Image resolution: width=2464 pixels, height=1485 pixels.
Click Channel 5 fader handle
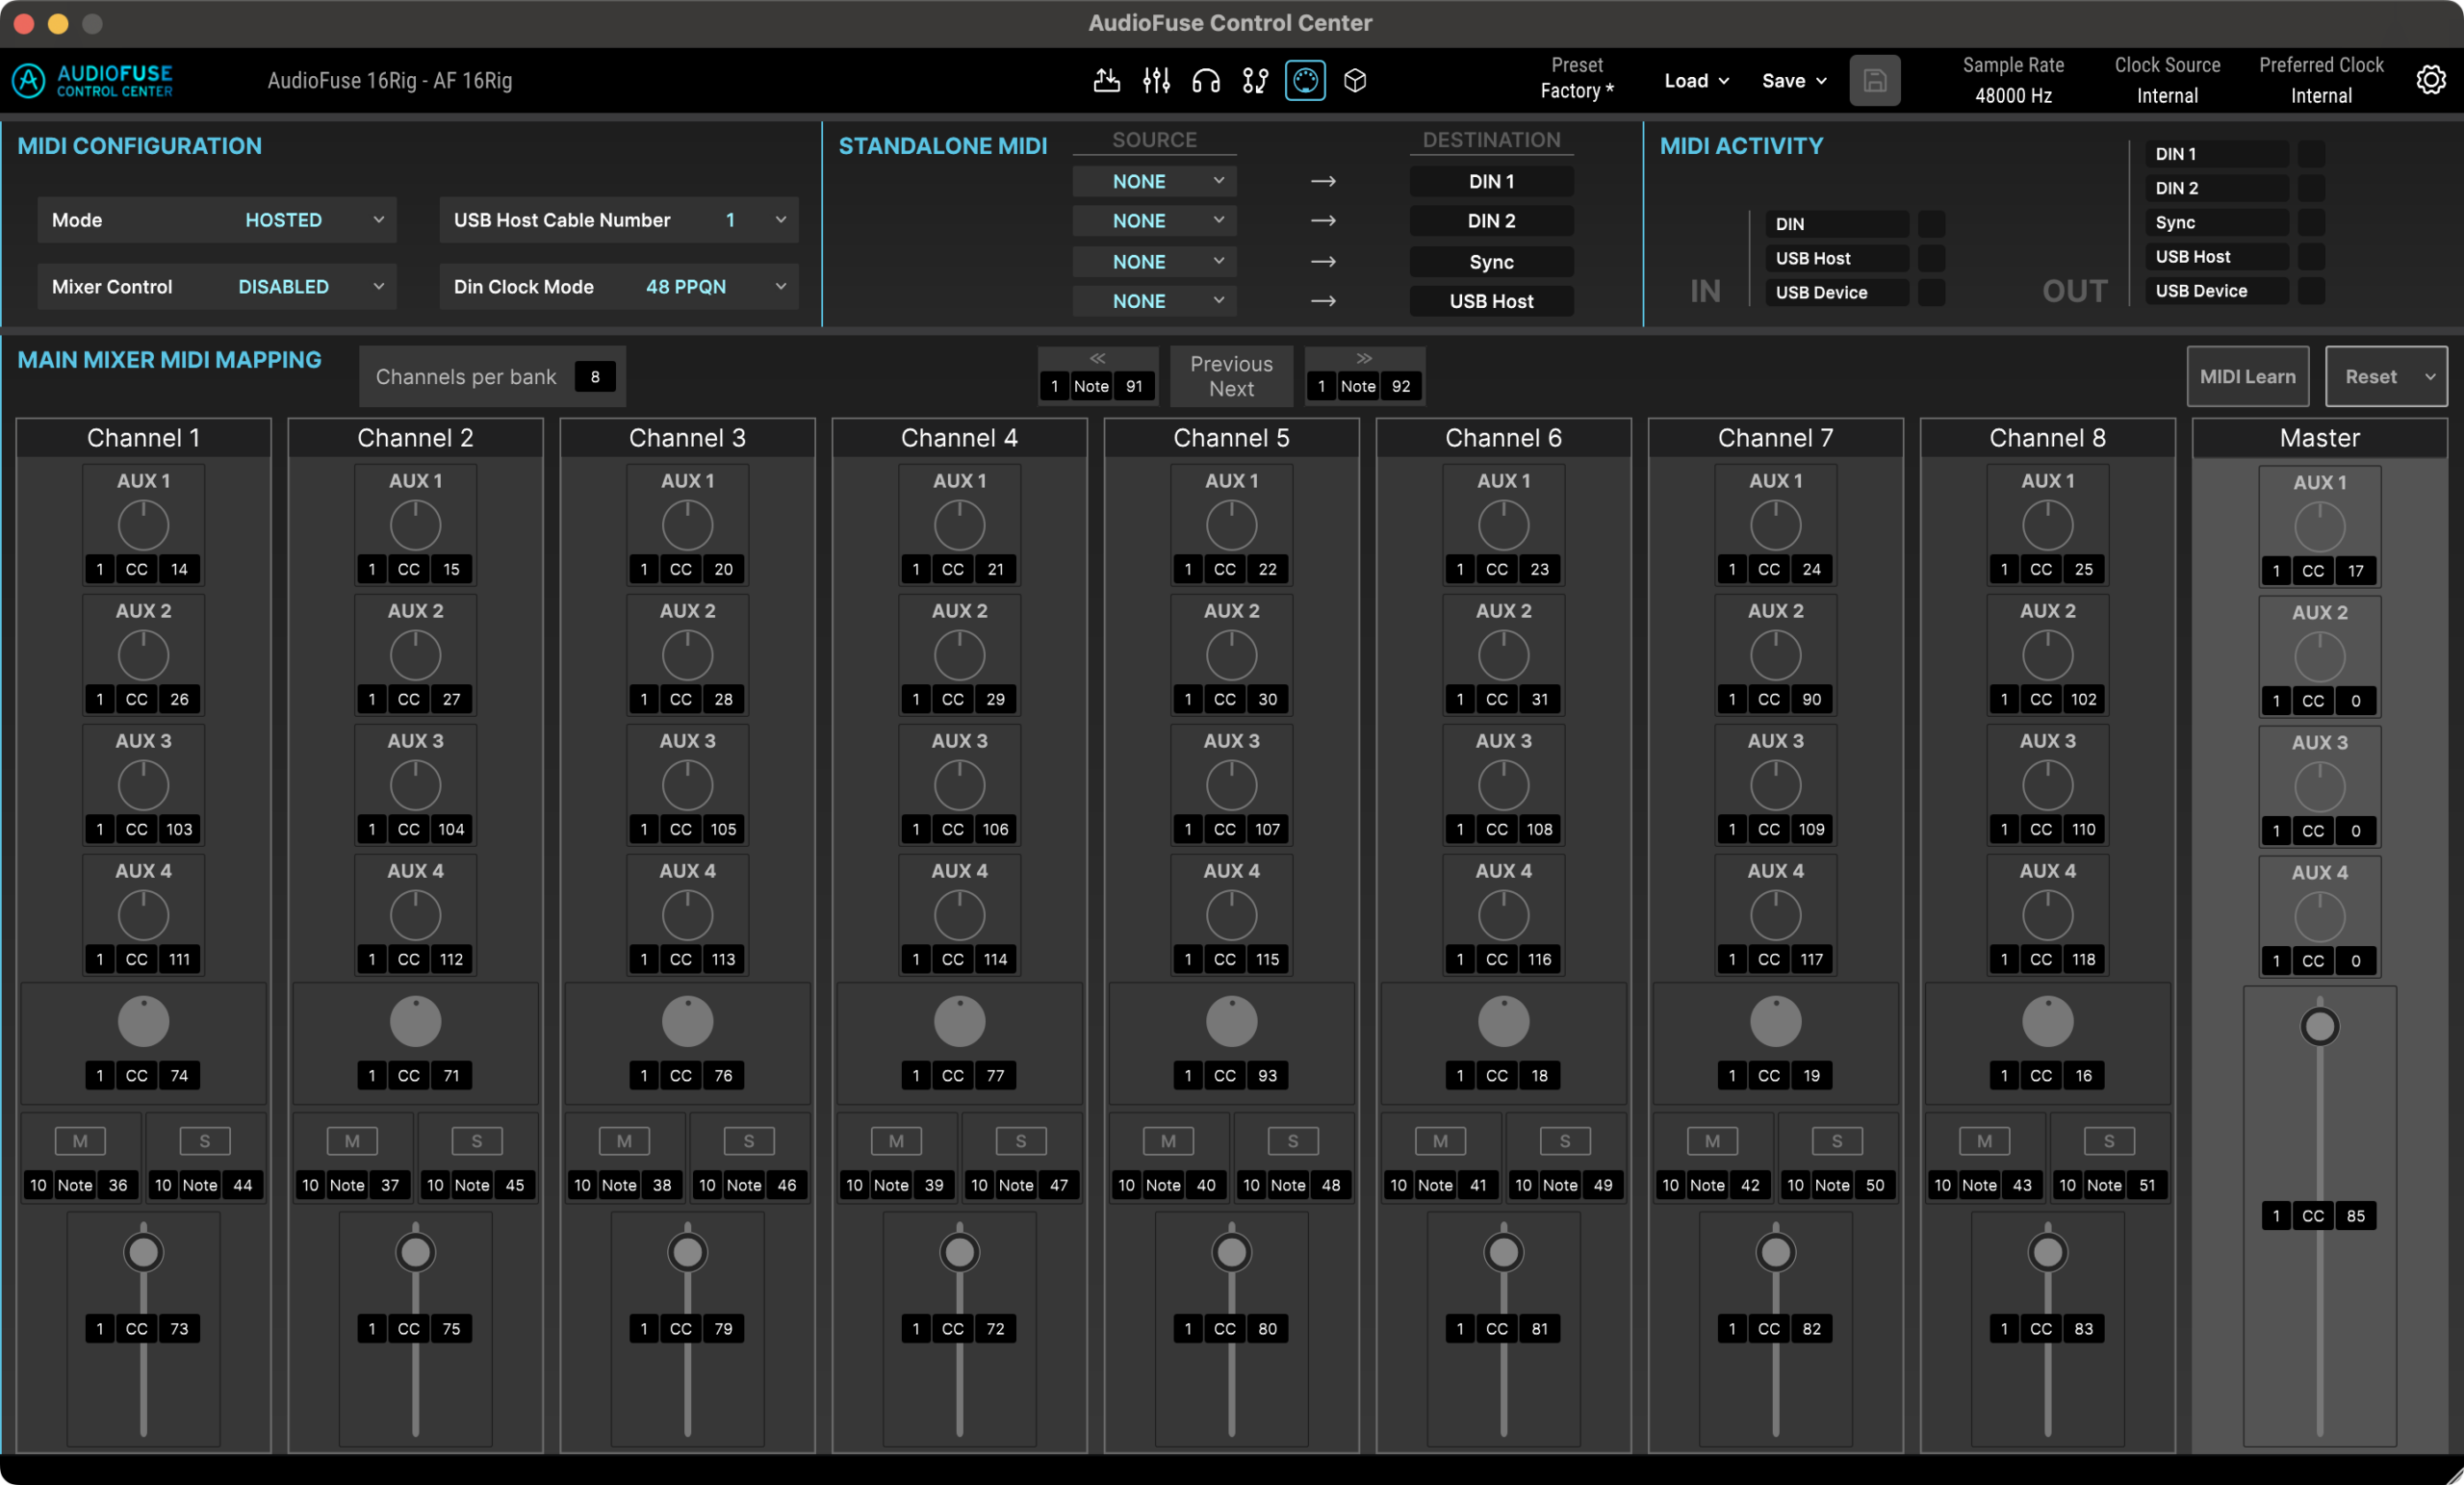point(1231,1252)
